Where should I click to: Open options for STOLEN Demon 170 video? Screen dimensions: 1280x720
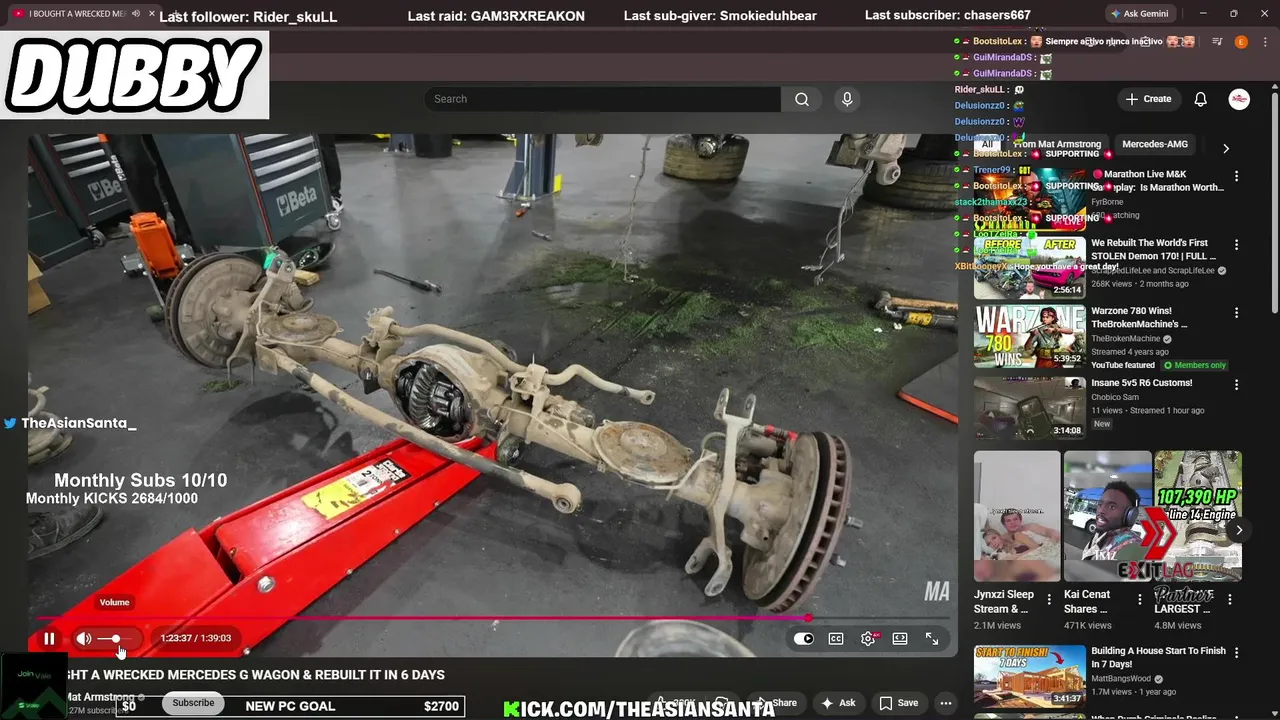(1236, 245)
